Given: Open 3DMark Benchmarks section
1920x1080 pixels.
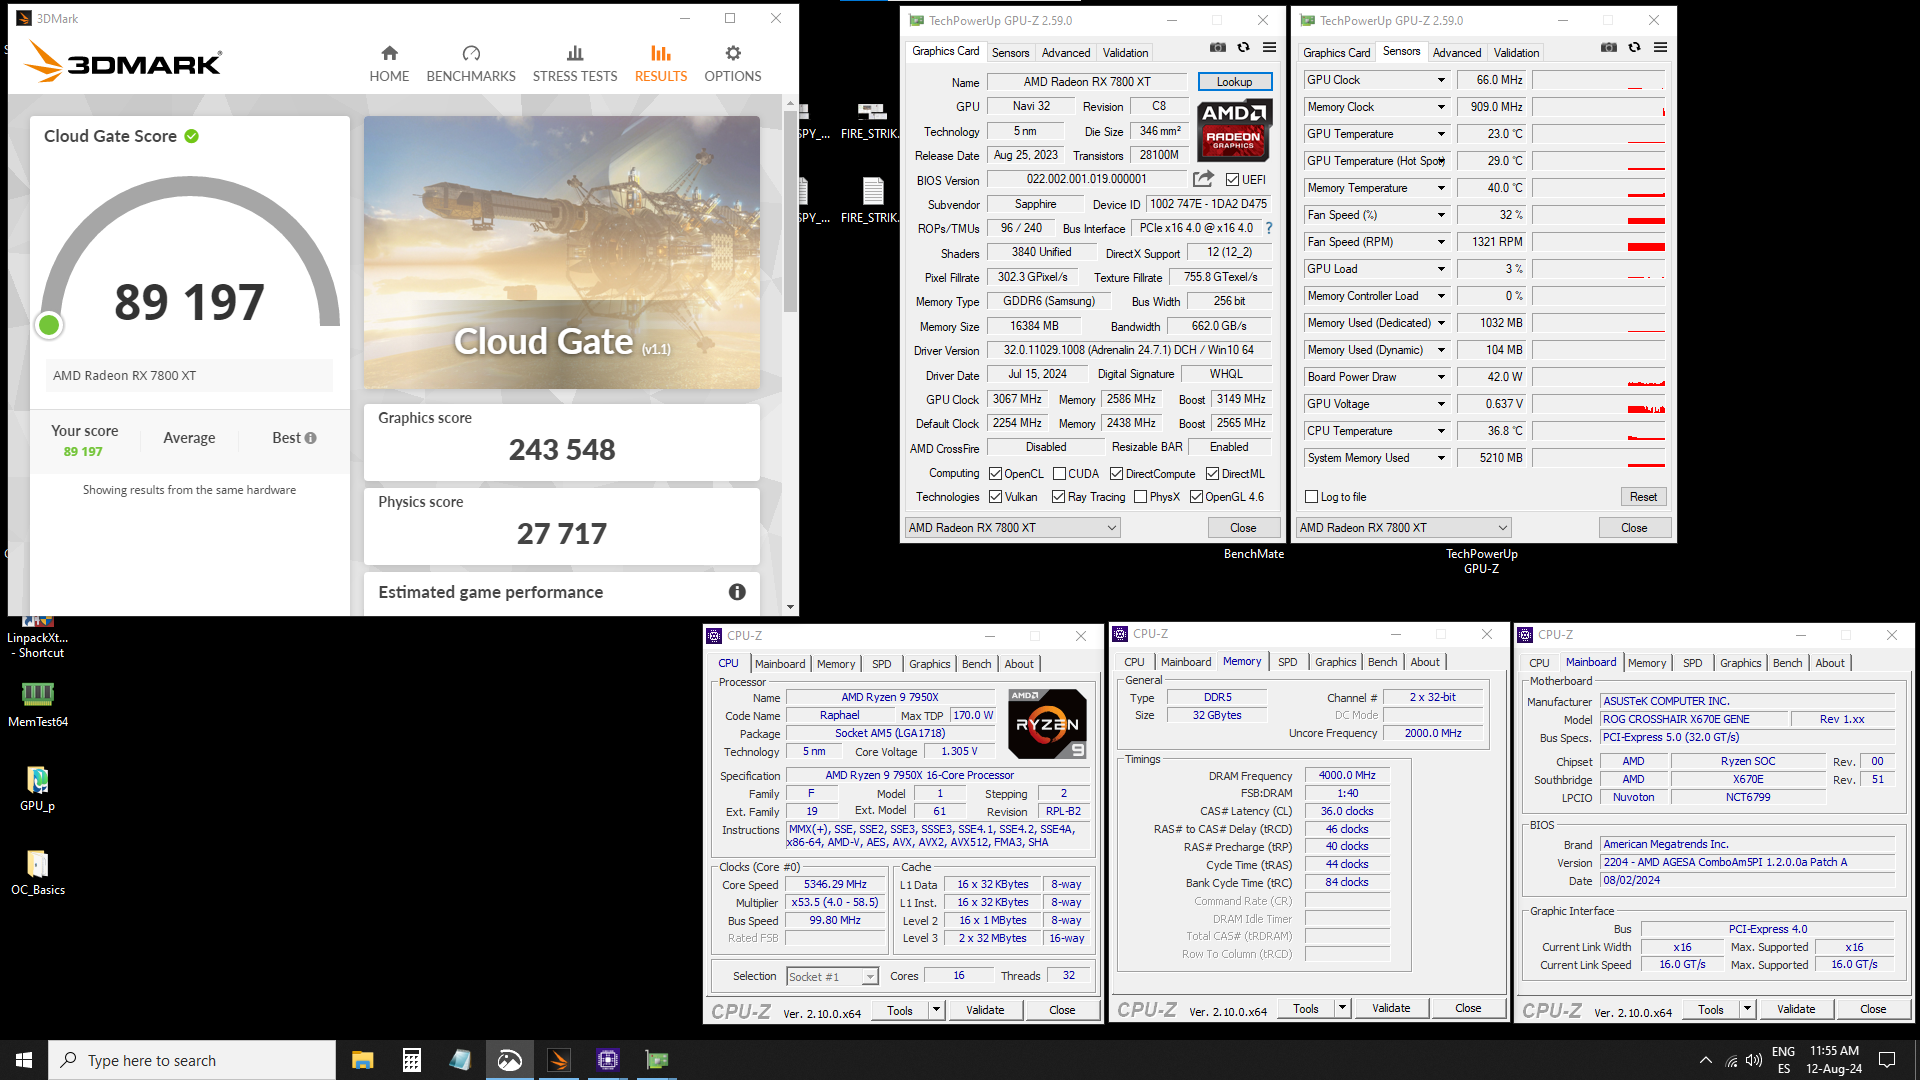Looking at the screenshot, I should click(471, 63).
